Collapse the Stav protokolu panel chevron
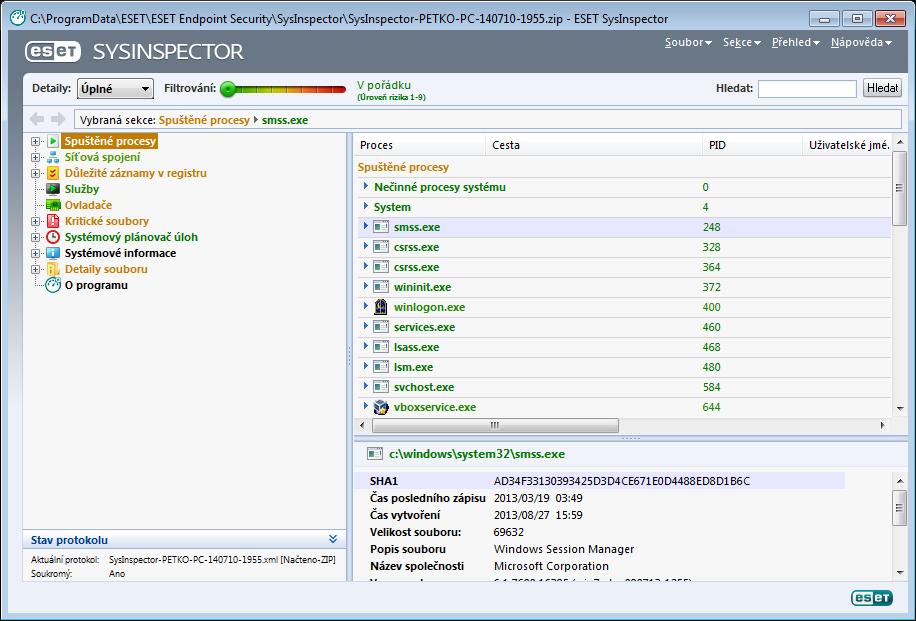This screenshot has width=916, height=621. click(x=333, y=539)
